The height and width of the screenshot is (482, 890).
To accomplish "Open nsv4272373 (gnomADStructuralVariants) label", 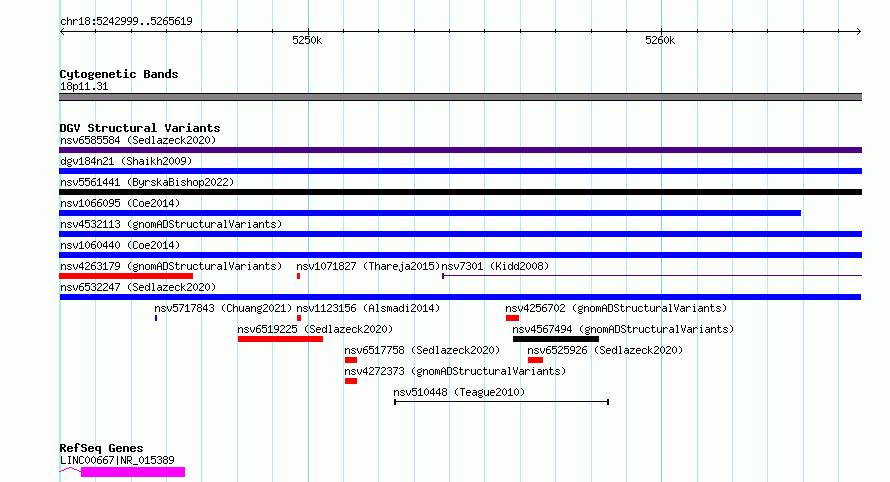I will [x=455, y=371].
